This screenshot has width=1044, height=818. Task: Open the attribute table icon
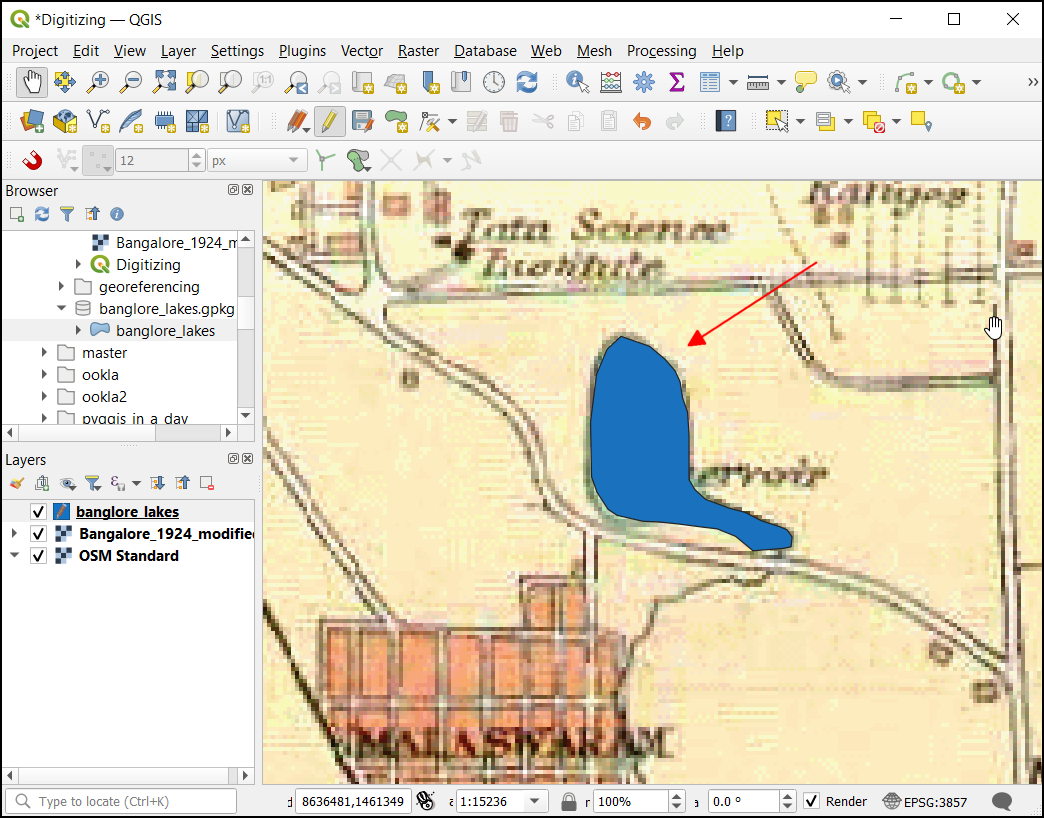click(x=710, y=83)
